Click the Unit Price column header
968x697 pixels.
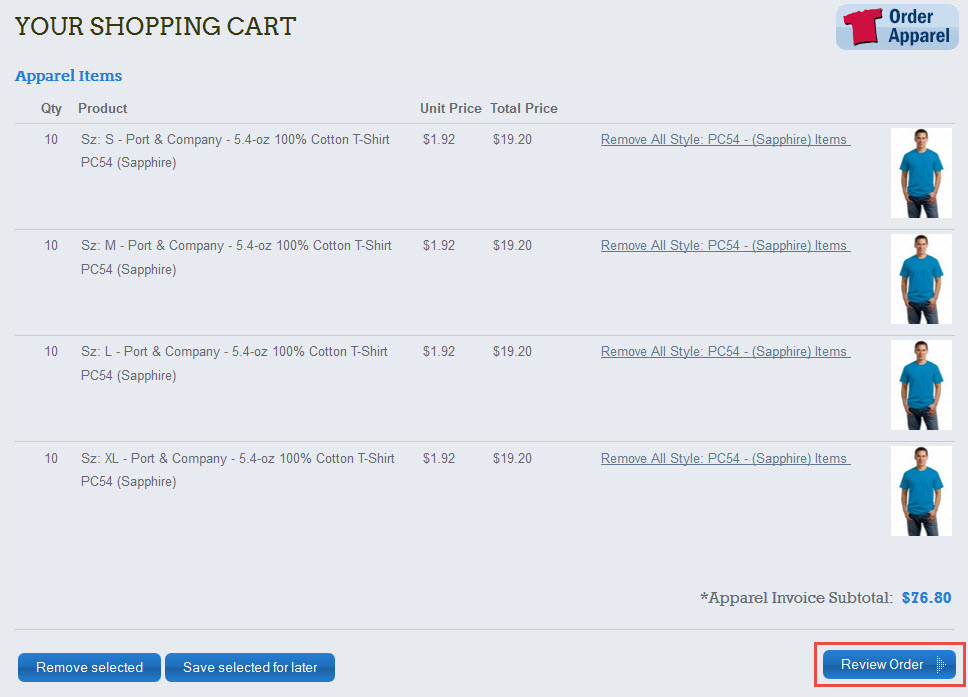[450, 108]
